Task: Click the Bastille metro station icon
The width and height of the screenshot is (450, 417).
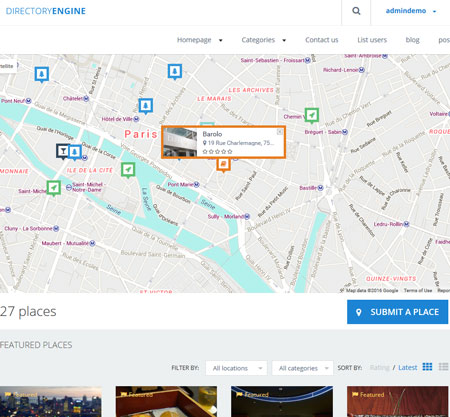Action: pyautogui.click(x=320, y=188)
